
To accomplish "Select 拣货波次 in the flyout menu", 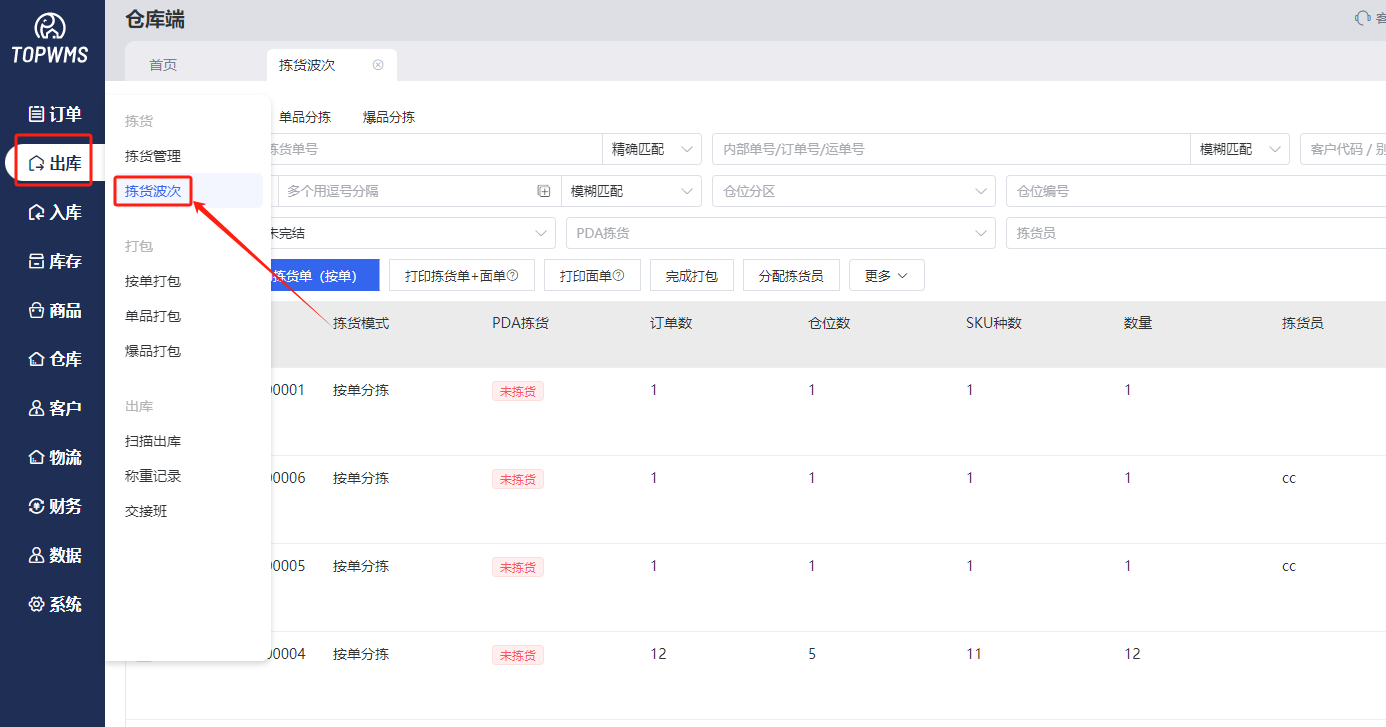I will click(x=153, y=190).
